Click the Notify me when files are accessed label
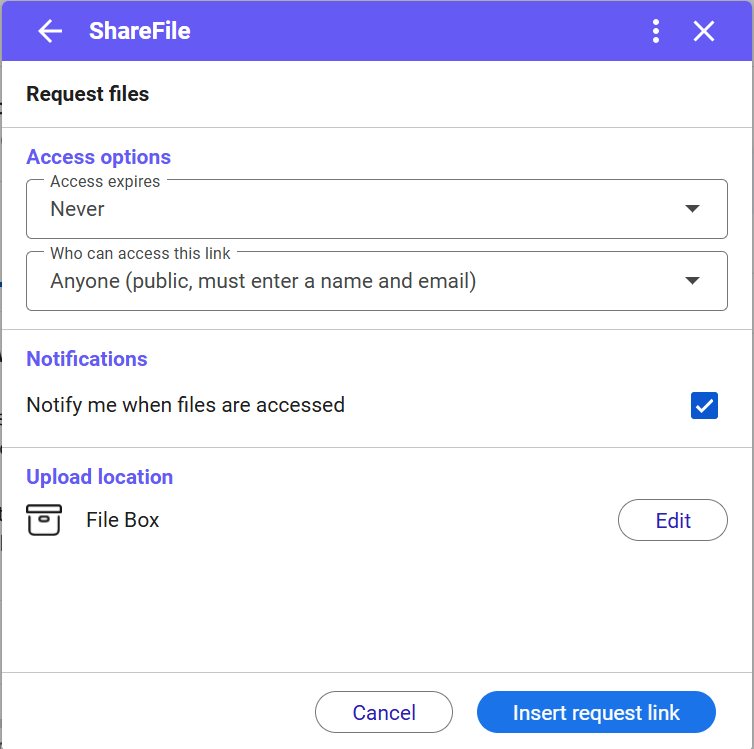 pyautogui.click(x=186, y=405)
